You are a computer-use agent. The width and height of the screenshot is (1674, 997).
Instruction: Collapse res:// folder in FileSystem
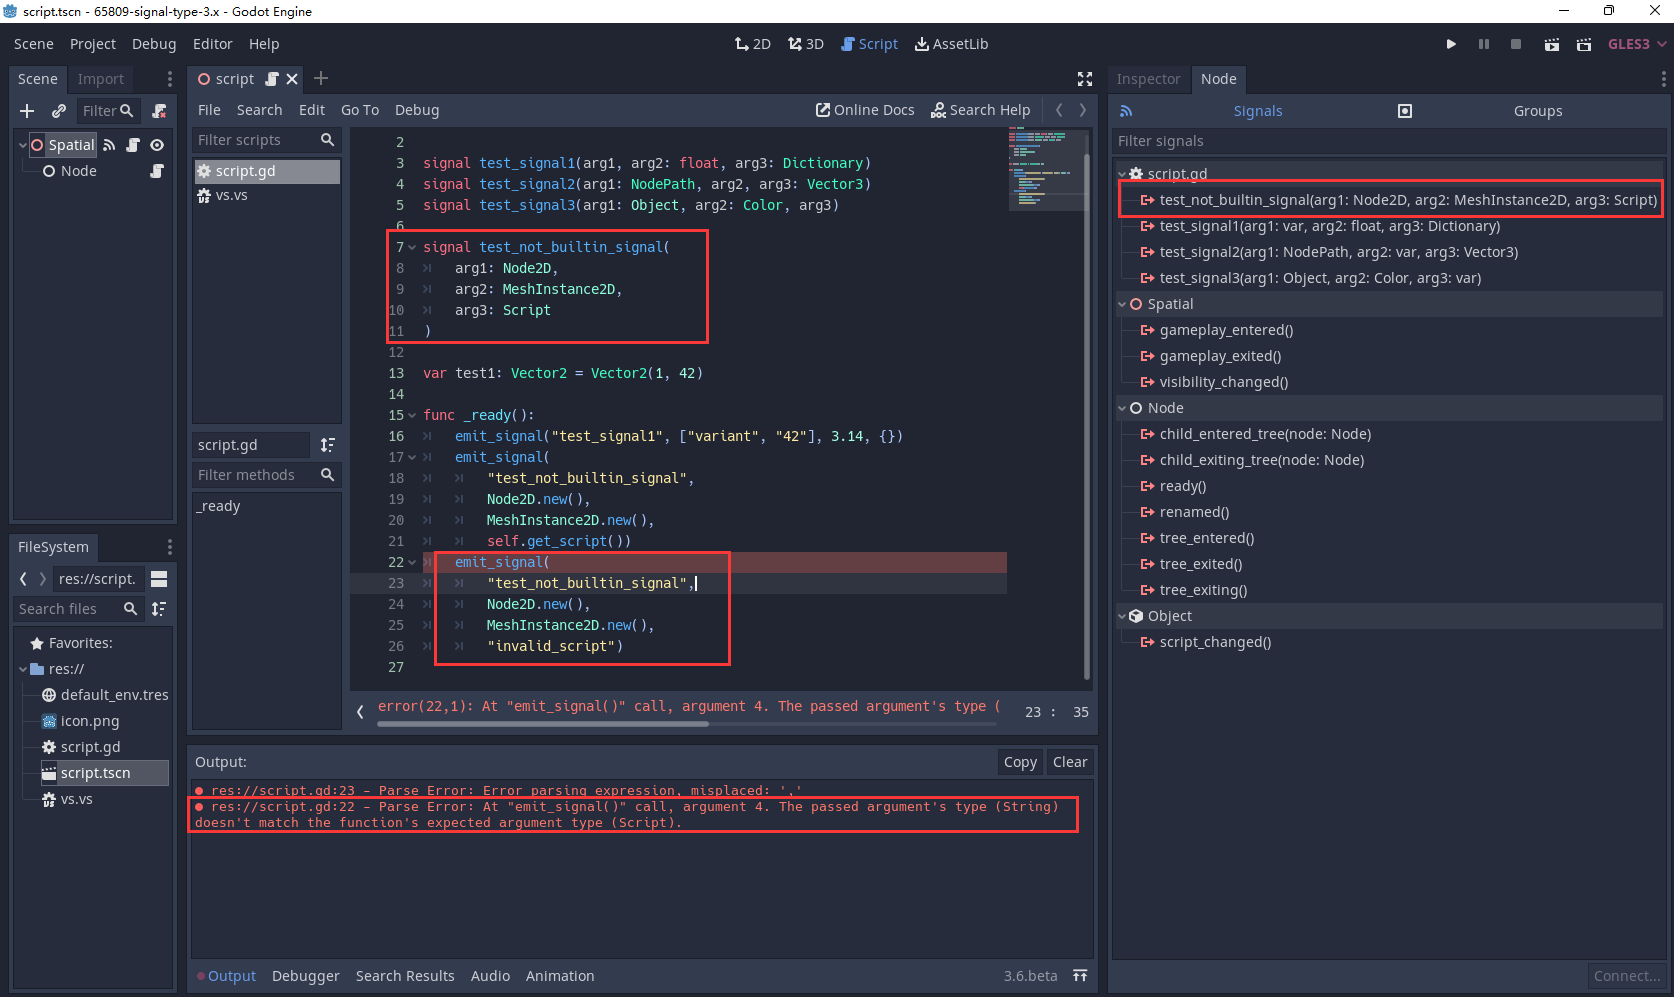[x=22, y=669]
